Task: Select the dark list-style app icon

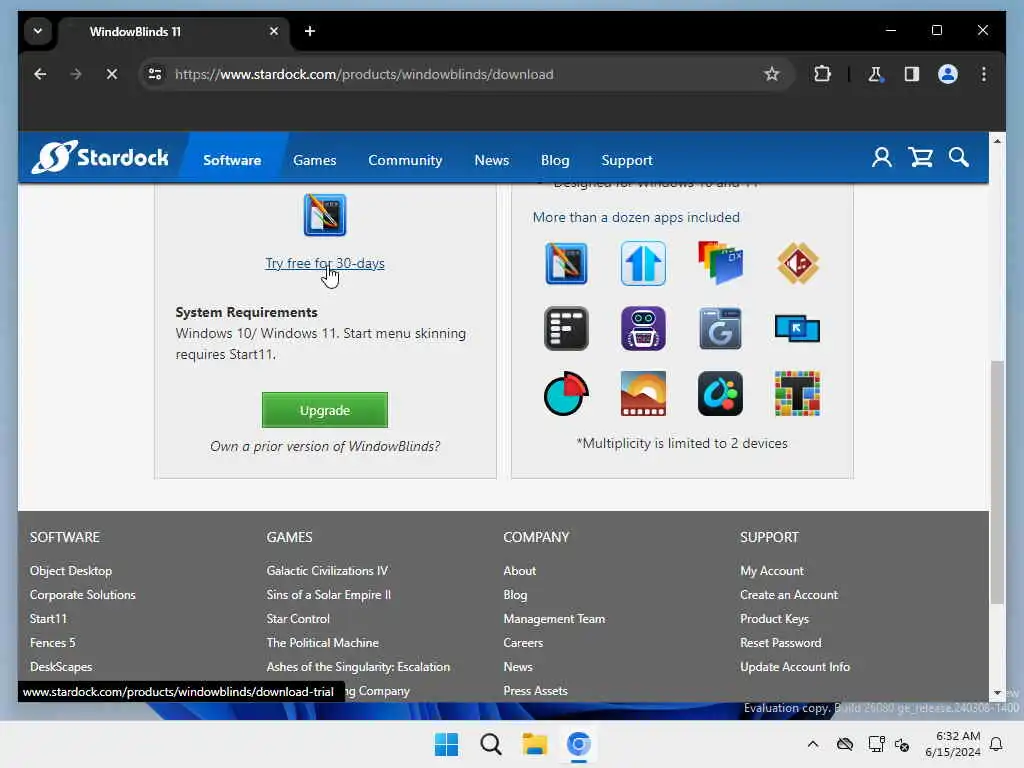Action: tap(566, 328)
